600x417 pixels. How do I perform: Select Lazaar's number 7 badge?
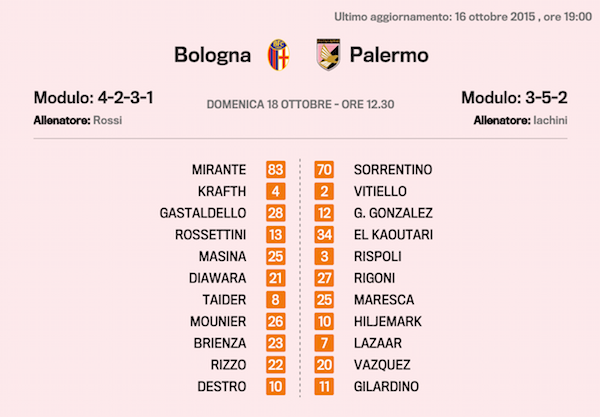coord(324,343)
